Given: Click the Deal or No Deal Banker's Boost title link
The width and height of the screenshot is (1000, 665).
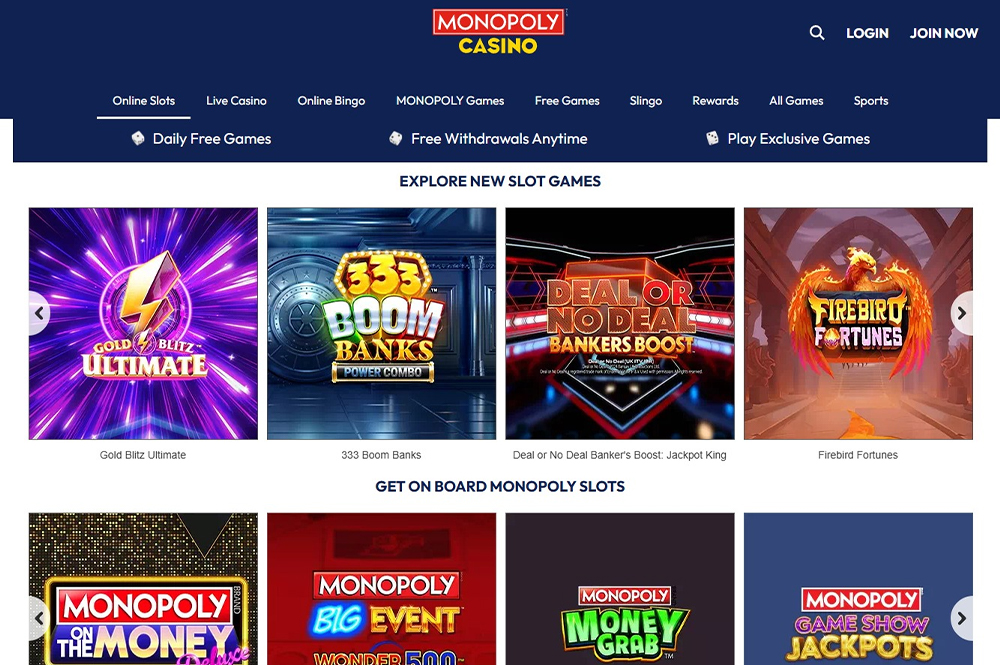Looking at the screenshot, I should click(x=619, y=455).
